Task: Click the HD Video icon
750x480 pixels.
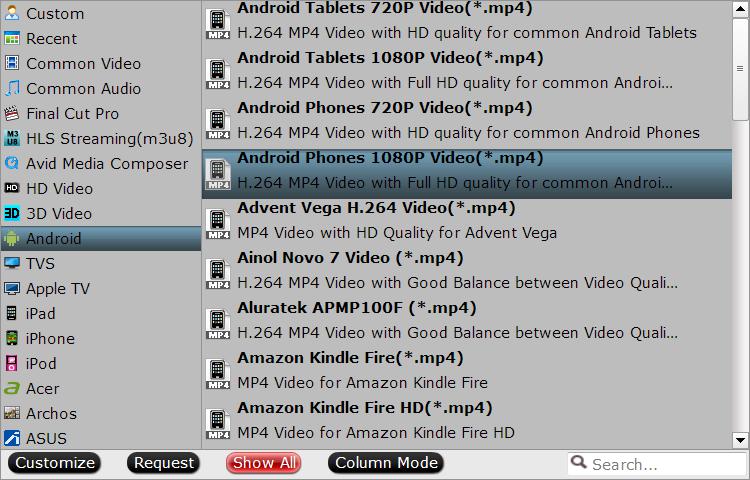Action: tap(12, 188)
